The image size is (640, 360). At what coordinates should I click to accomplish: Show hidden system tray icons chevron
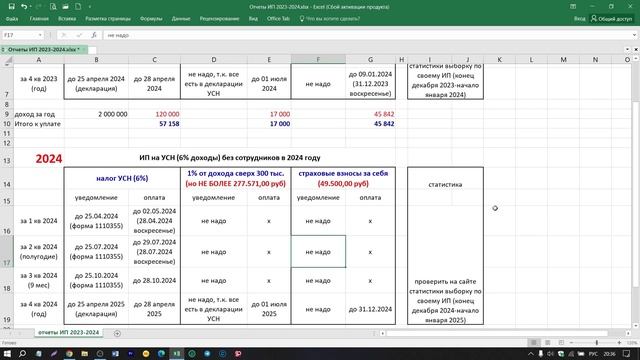(x=531, y=353)
